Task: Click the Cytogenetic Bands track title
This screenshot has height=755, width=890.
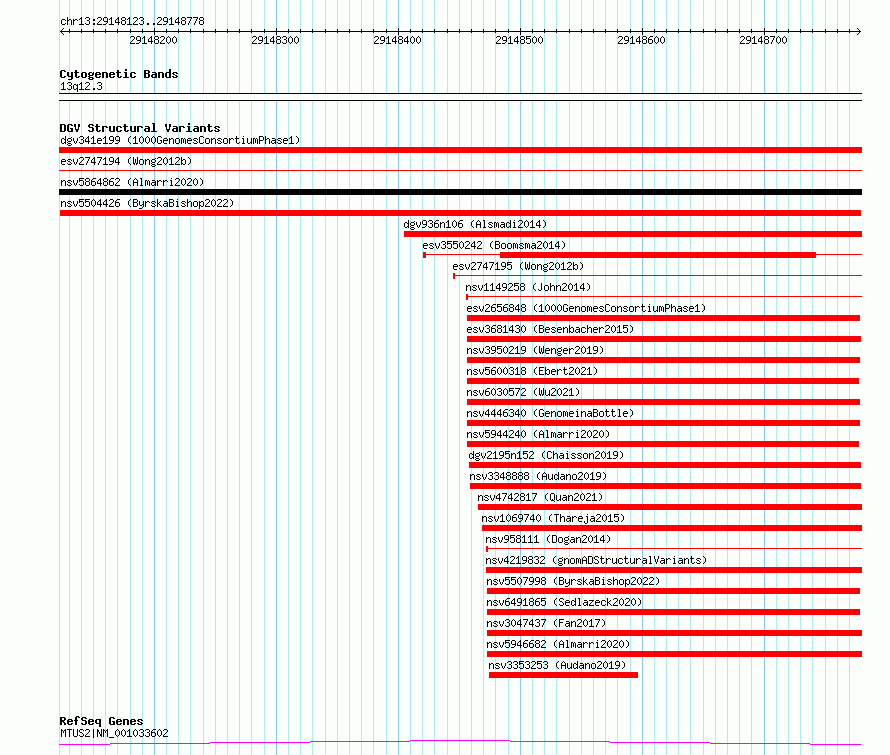Action: pos(119,74)
